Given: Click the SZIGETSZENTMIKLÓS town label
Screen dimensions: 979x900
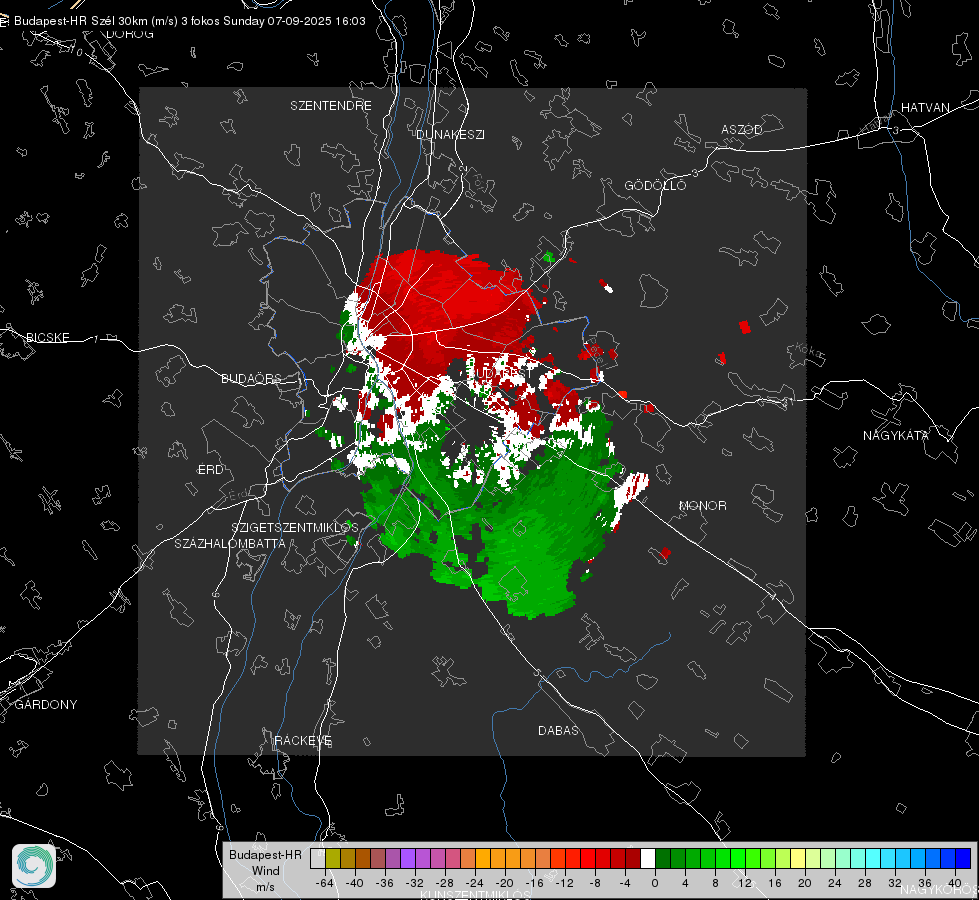Looking at the screenshot, I should 295,528.
